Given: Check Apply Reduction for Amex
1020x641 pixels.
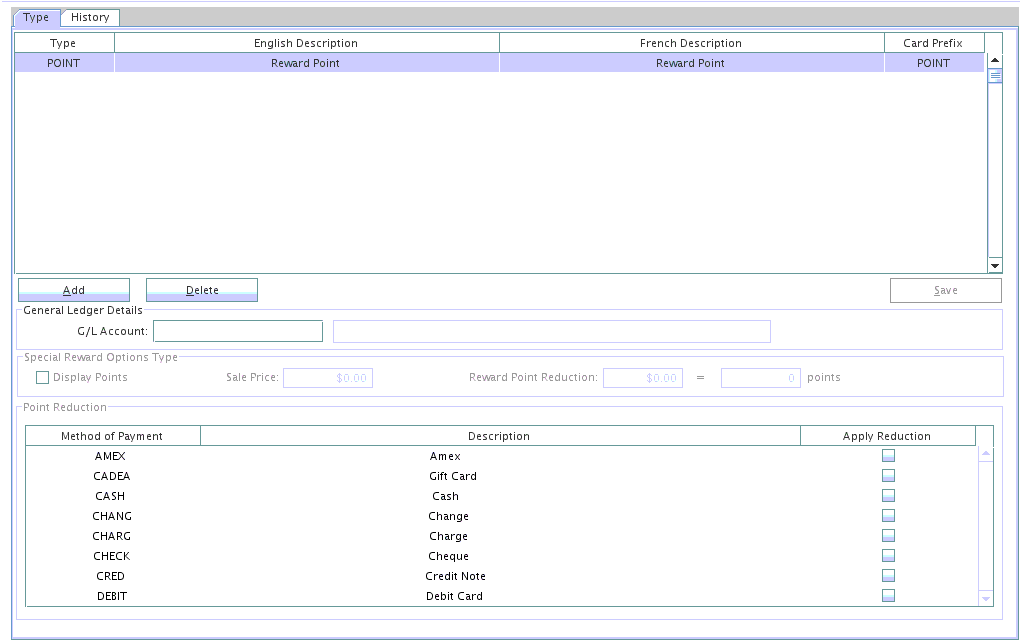Looking at the screenshot, I should pos(888,456).
